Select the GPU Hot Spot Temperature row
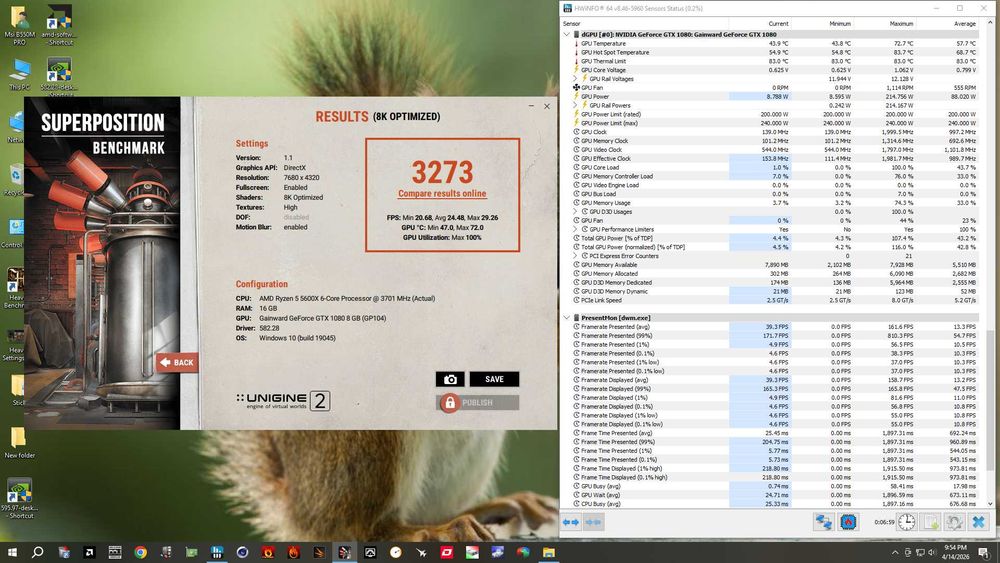This screenshot has height=563, width=1000. click(775, 52)
